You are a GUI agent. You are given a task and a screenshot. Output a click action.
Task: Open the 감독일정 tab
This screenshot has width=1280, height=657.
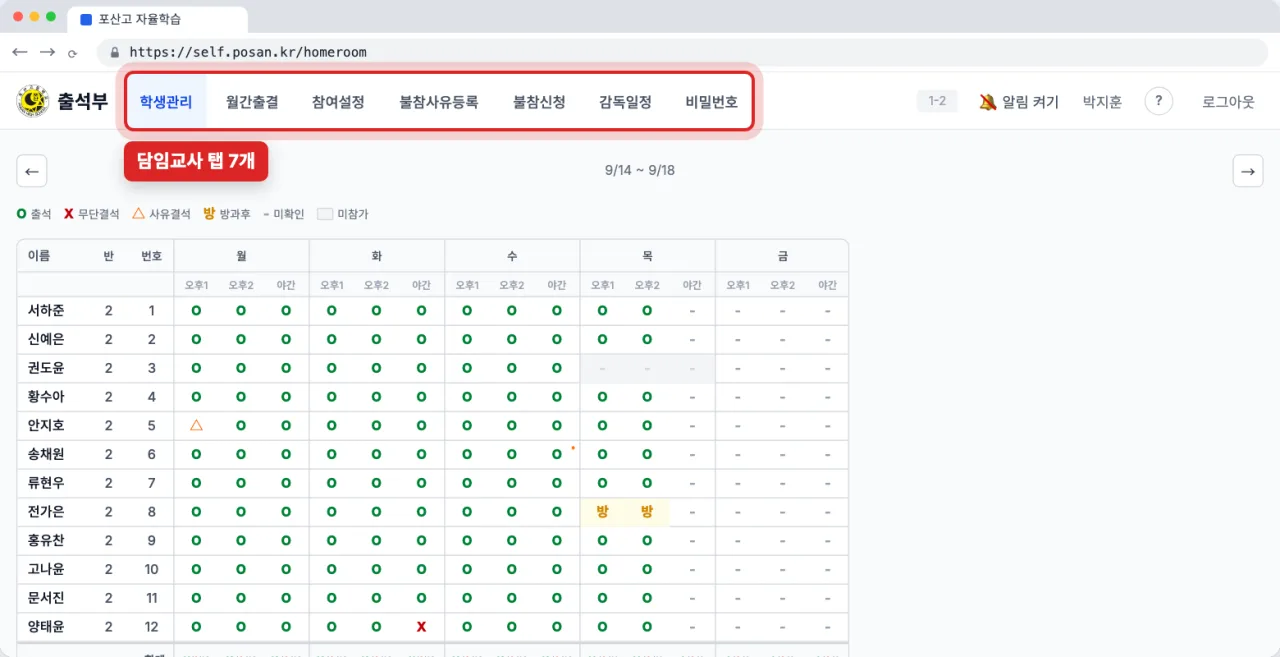(x=625, y=101)
